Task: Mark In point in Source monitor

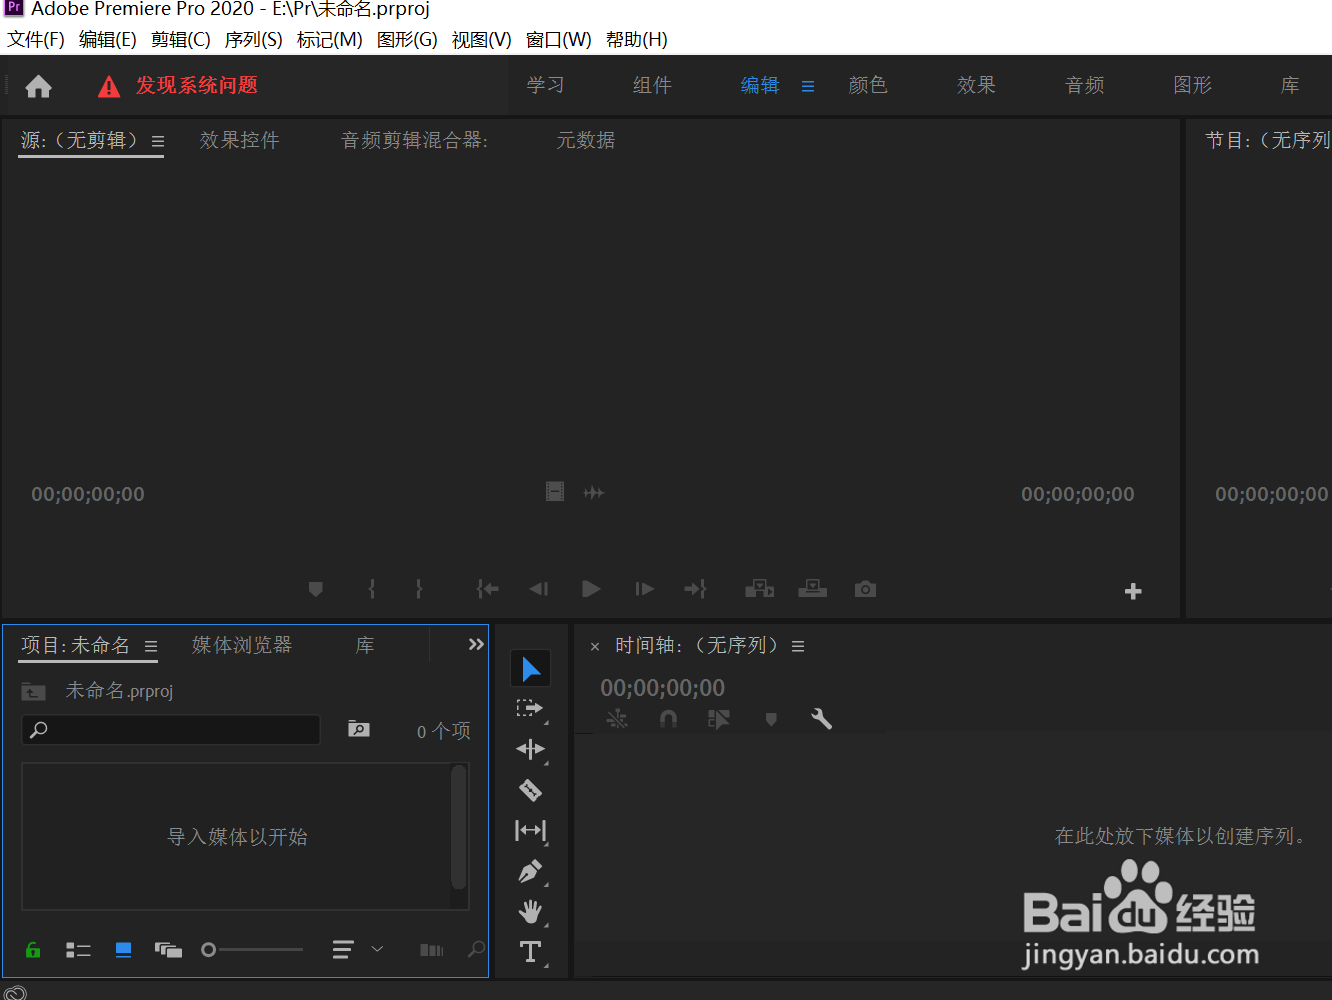Action: pos(372,589)
